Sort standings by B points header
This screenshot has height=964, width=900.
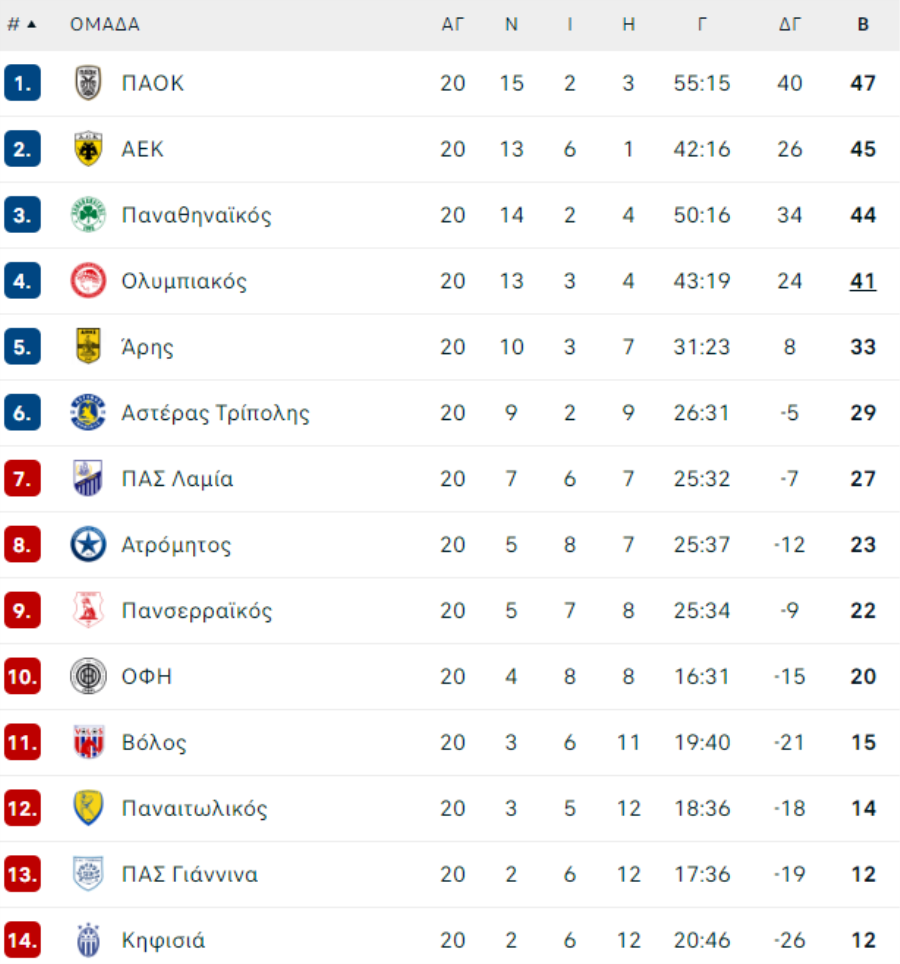click(x=863, y=25)
